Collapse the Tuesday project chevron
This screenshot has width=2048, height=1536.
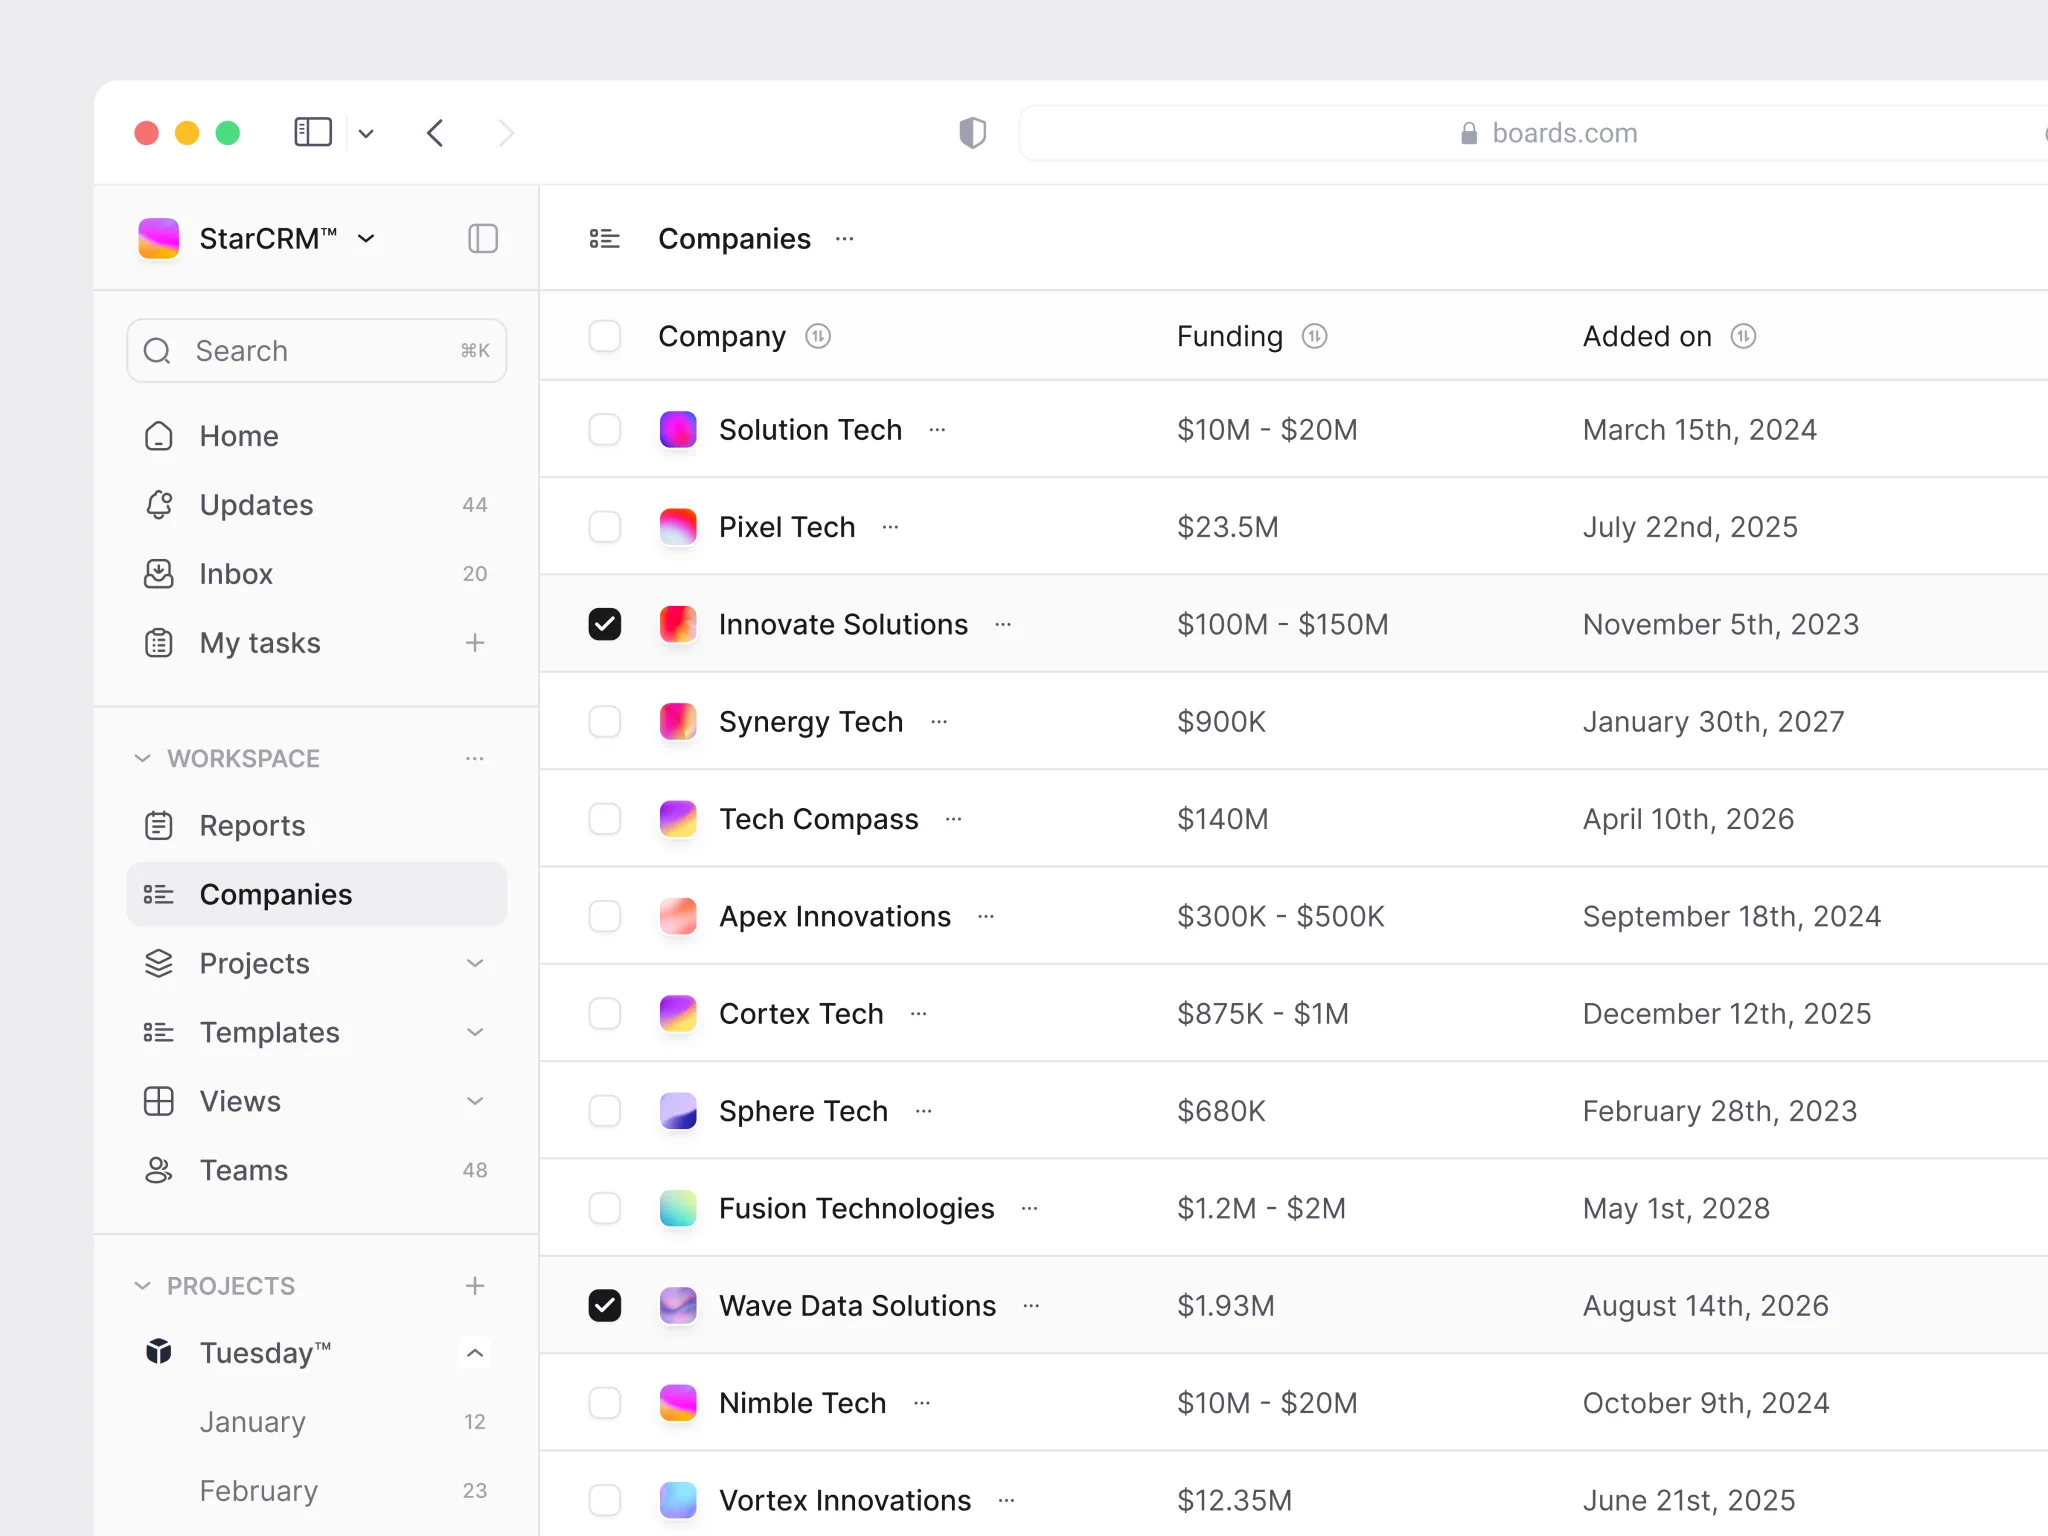(475, 1353)
